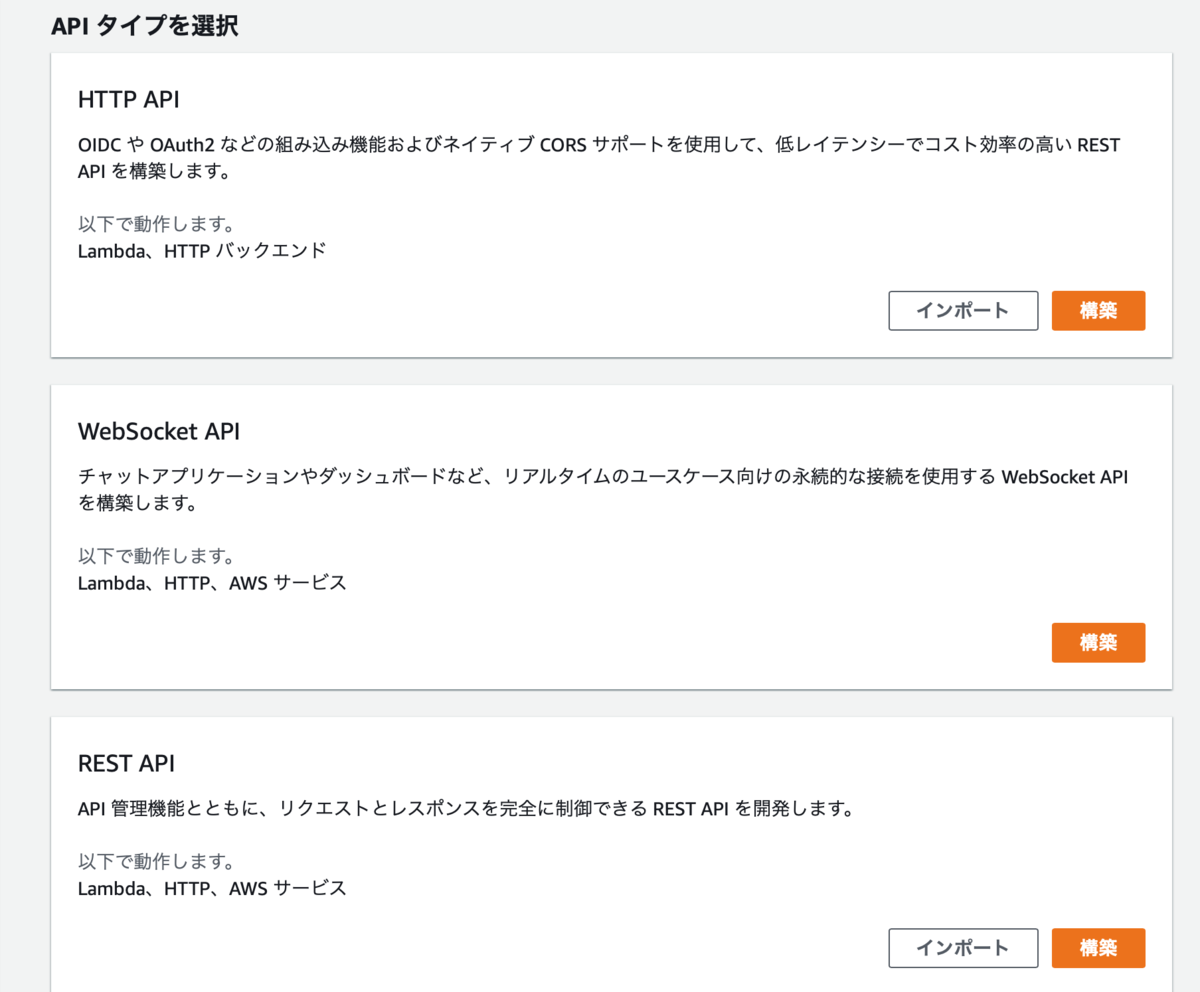Viewport: 1200px width, 992px height.
Task: Click '以下で動作します。' label in WebSocket API card
Action: click(x=156, y=555)
